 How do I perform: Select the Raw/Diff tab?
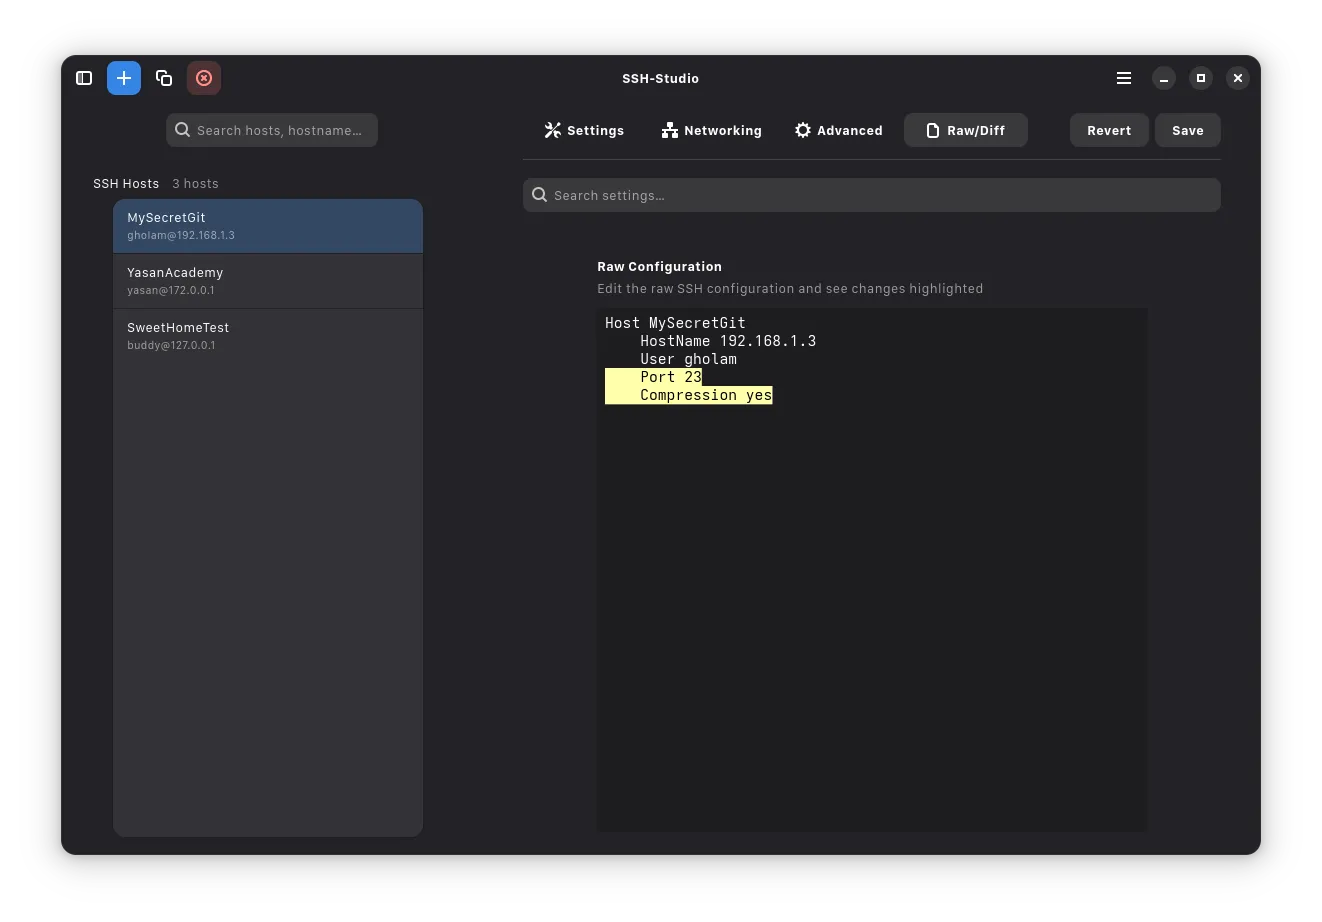[965, 131]
